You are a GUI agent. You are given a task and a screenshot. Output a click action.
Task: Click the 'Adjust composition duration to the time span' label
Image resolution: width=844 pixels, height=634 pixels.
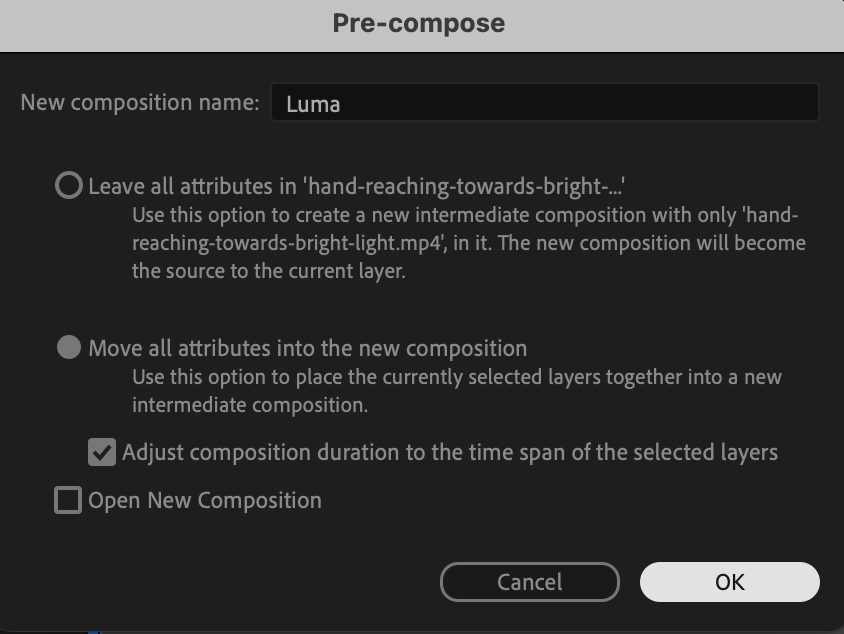click(449, 452)
